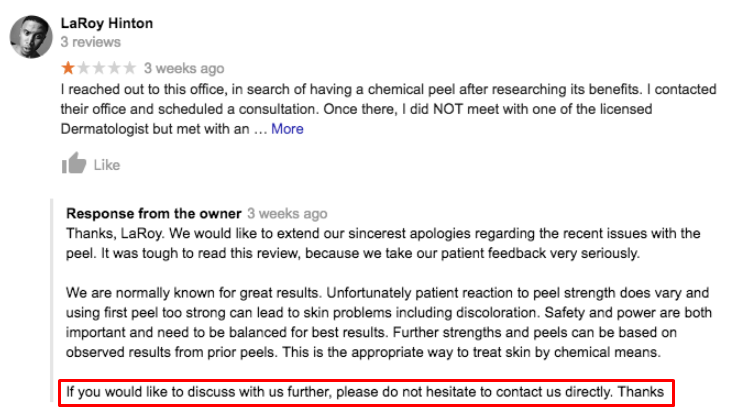Click the LaRoy Hinton reviewer name
The height and width of the screenshot is (418, 745).
click(x=107, y=23)
